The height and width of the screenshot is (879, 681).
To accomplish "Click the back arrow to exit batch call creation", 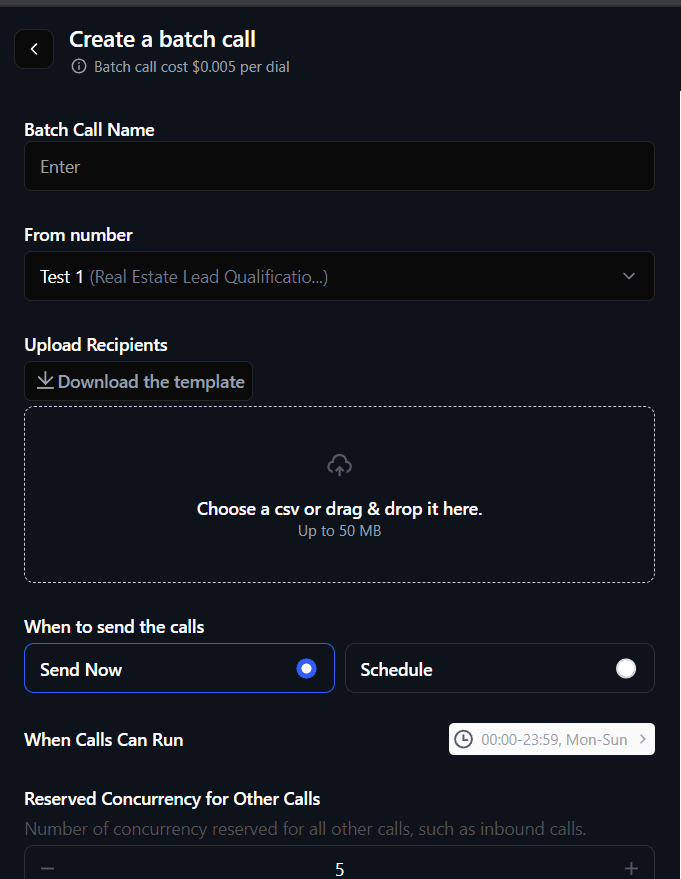I will point(33,48).
